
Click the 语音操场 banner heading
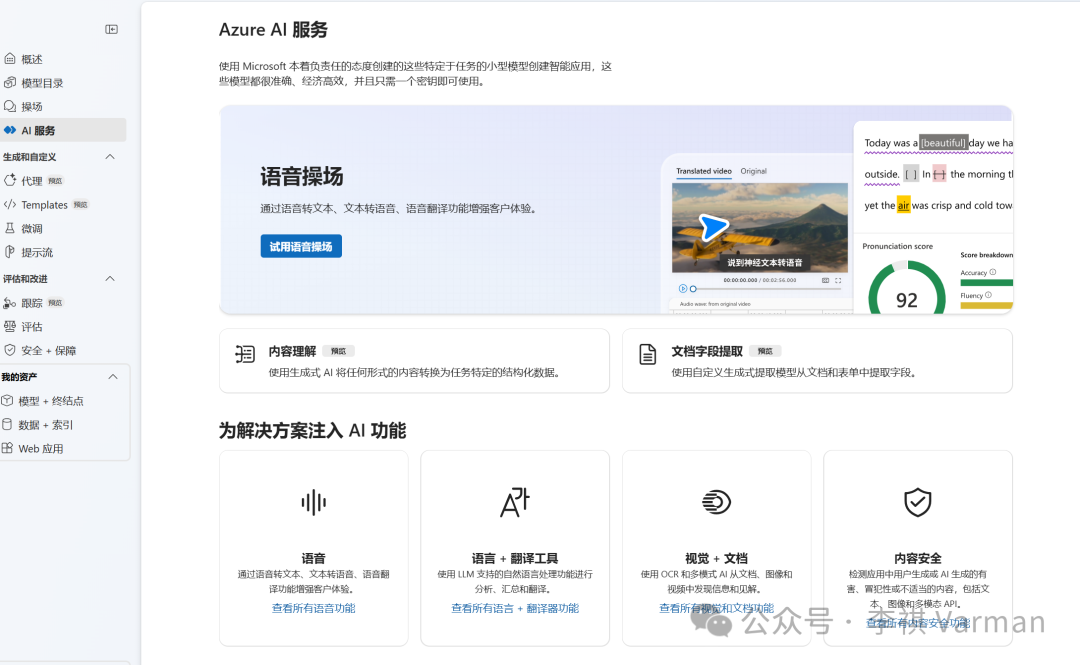pos(302,176)
